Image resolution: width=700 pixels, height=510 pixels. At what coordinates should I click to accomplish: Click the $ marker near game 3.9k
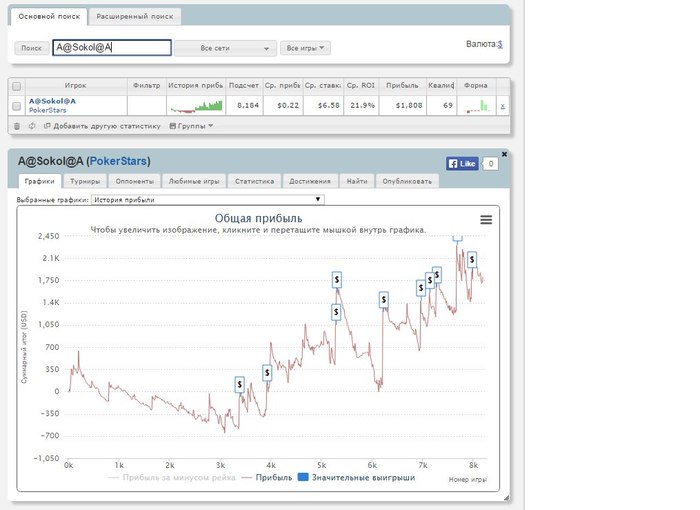tap(267, 372)
